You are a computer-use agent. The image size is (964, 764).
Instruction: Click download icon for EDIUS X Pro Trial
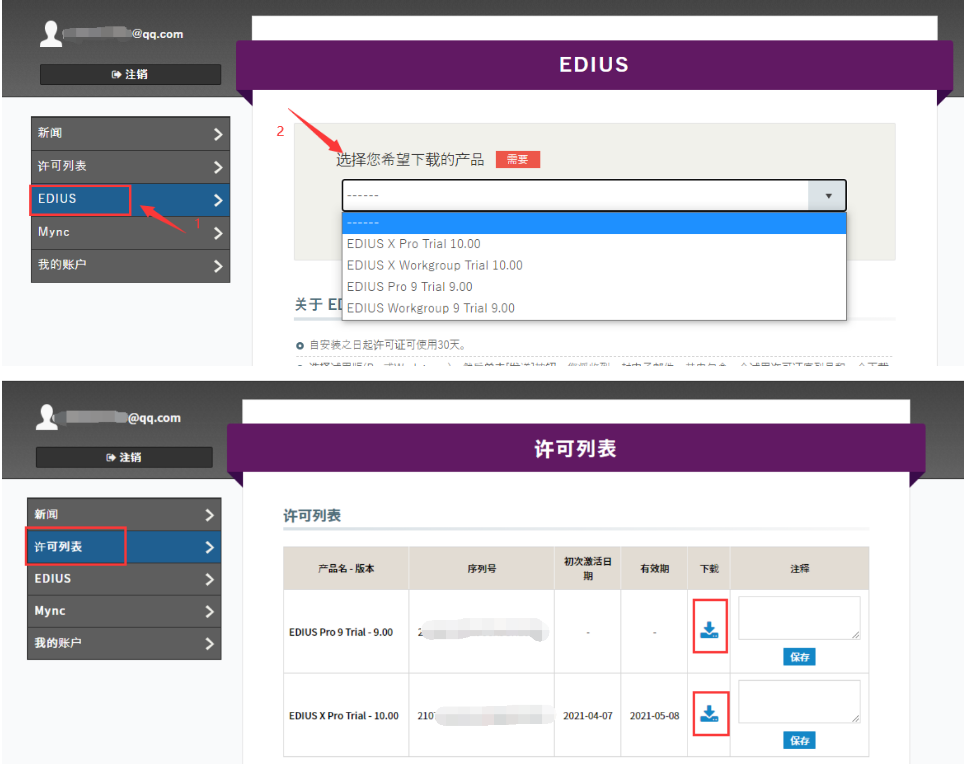coord(709,714)
